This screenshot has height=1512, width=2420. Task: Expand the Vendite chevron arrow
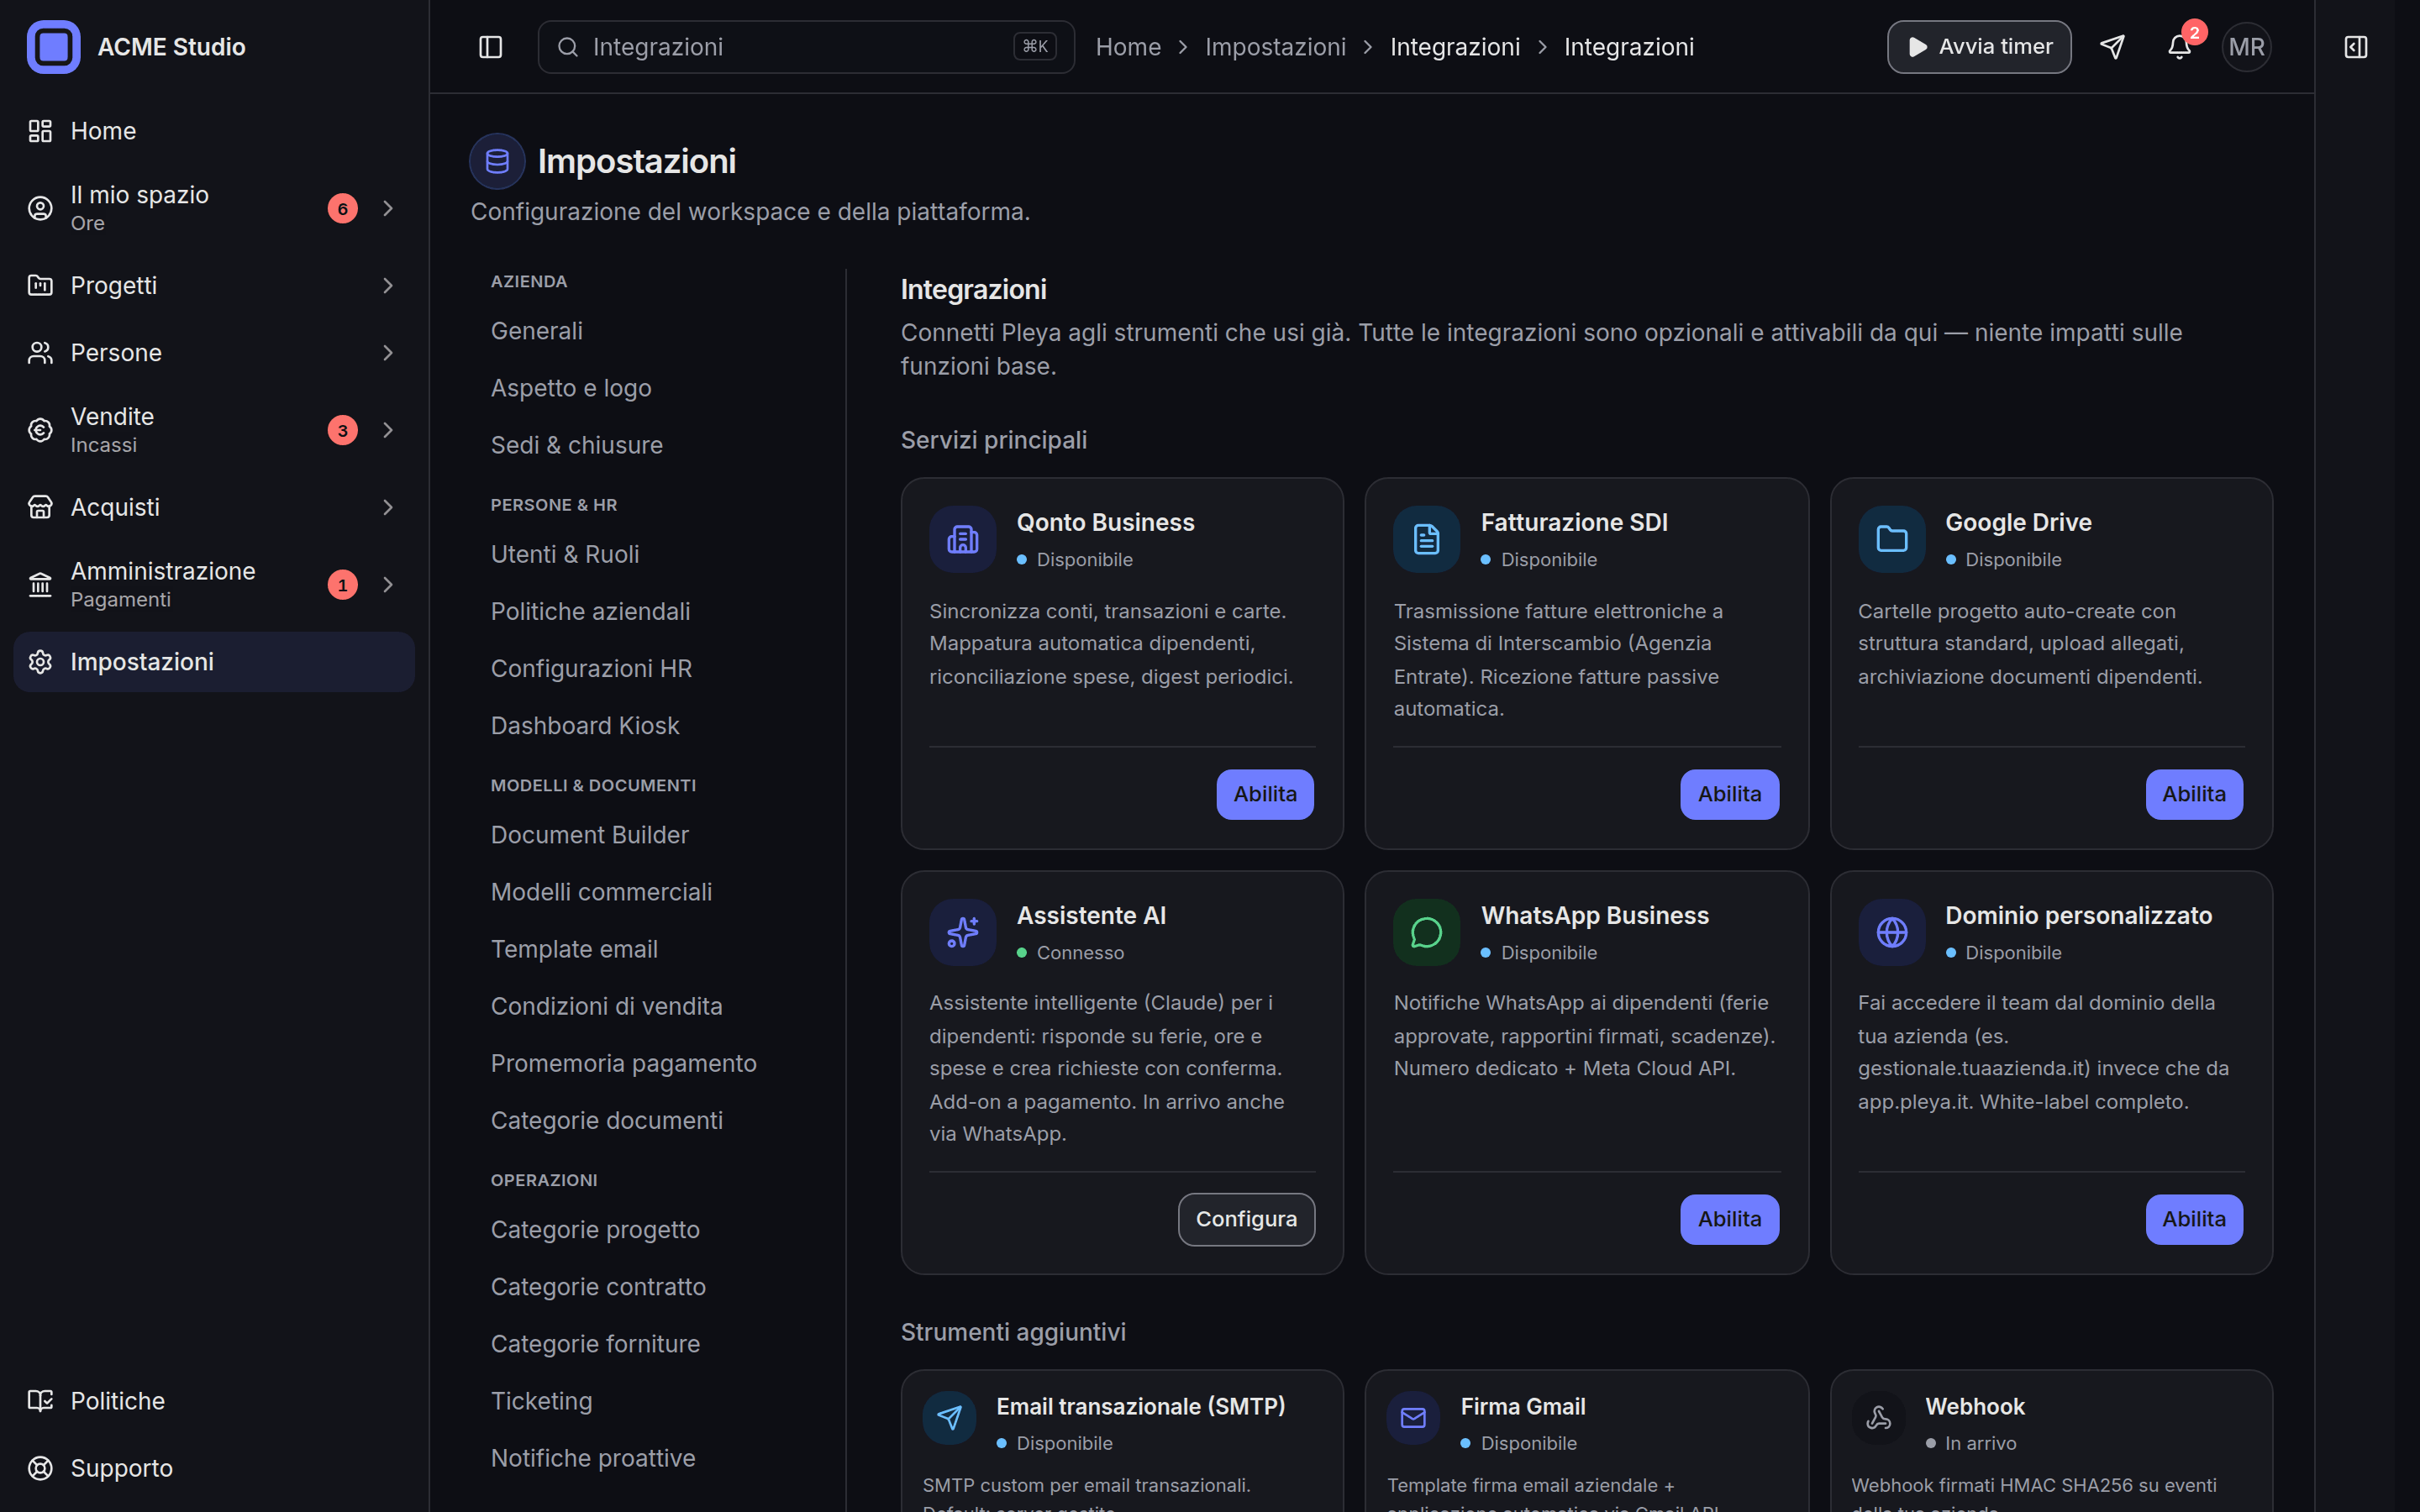(388, 430)
